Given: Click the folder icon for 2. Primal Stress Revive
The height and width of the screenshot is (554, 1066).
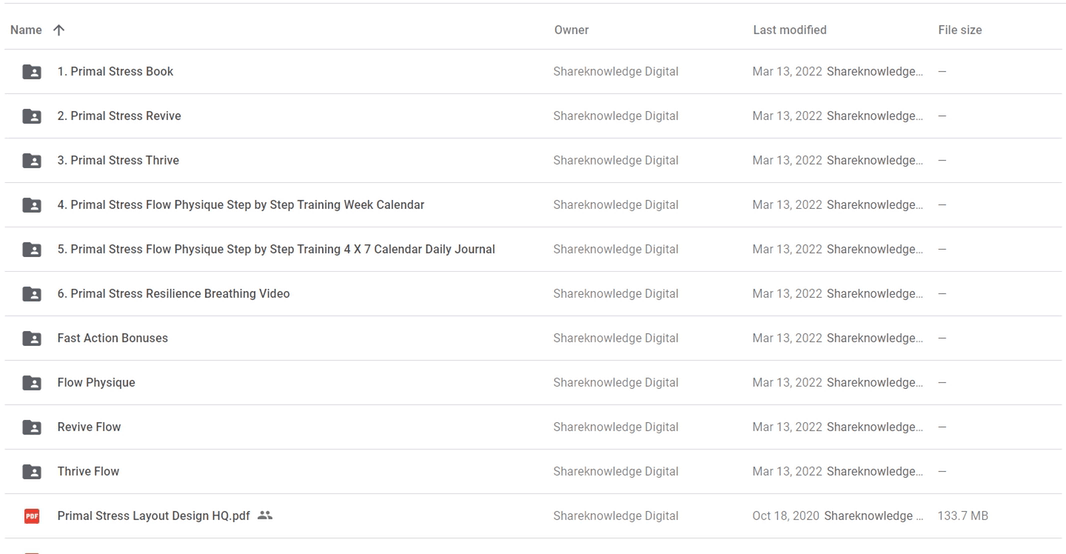Looking at the screenshot, I should (32, 116).
